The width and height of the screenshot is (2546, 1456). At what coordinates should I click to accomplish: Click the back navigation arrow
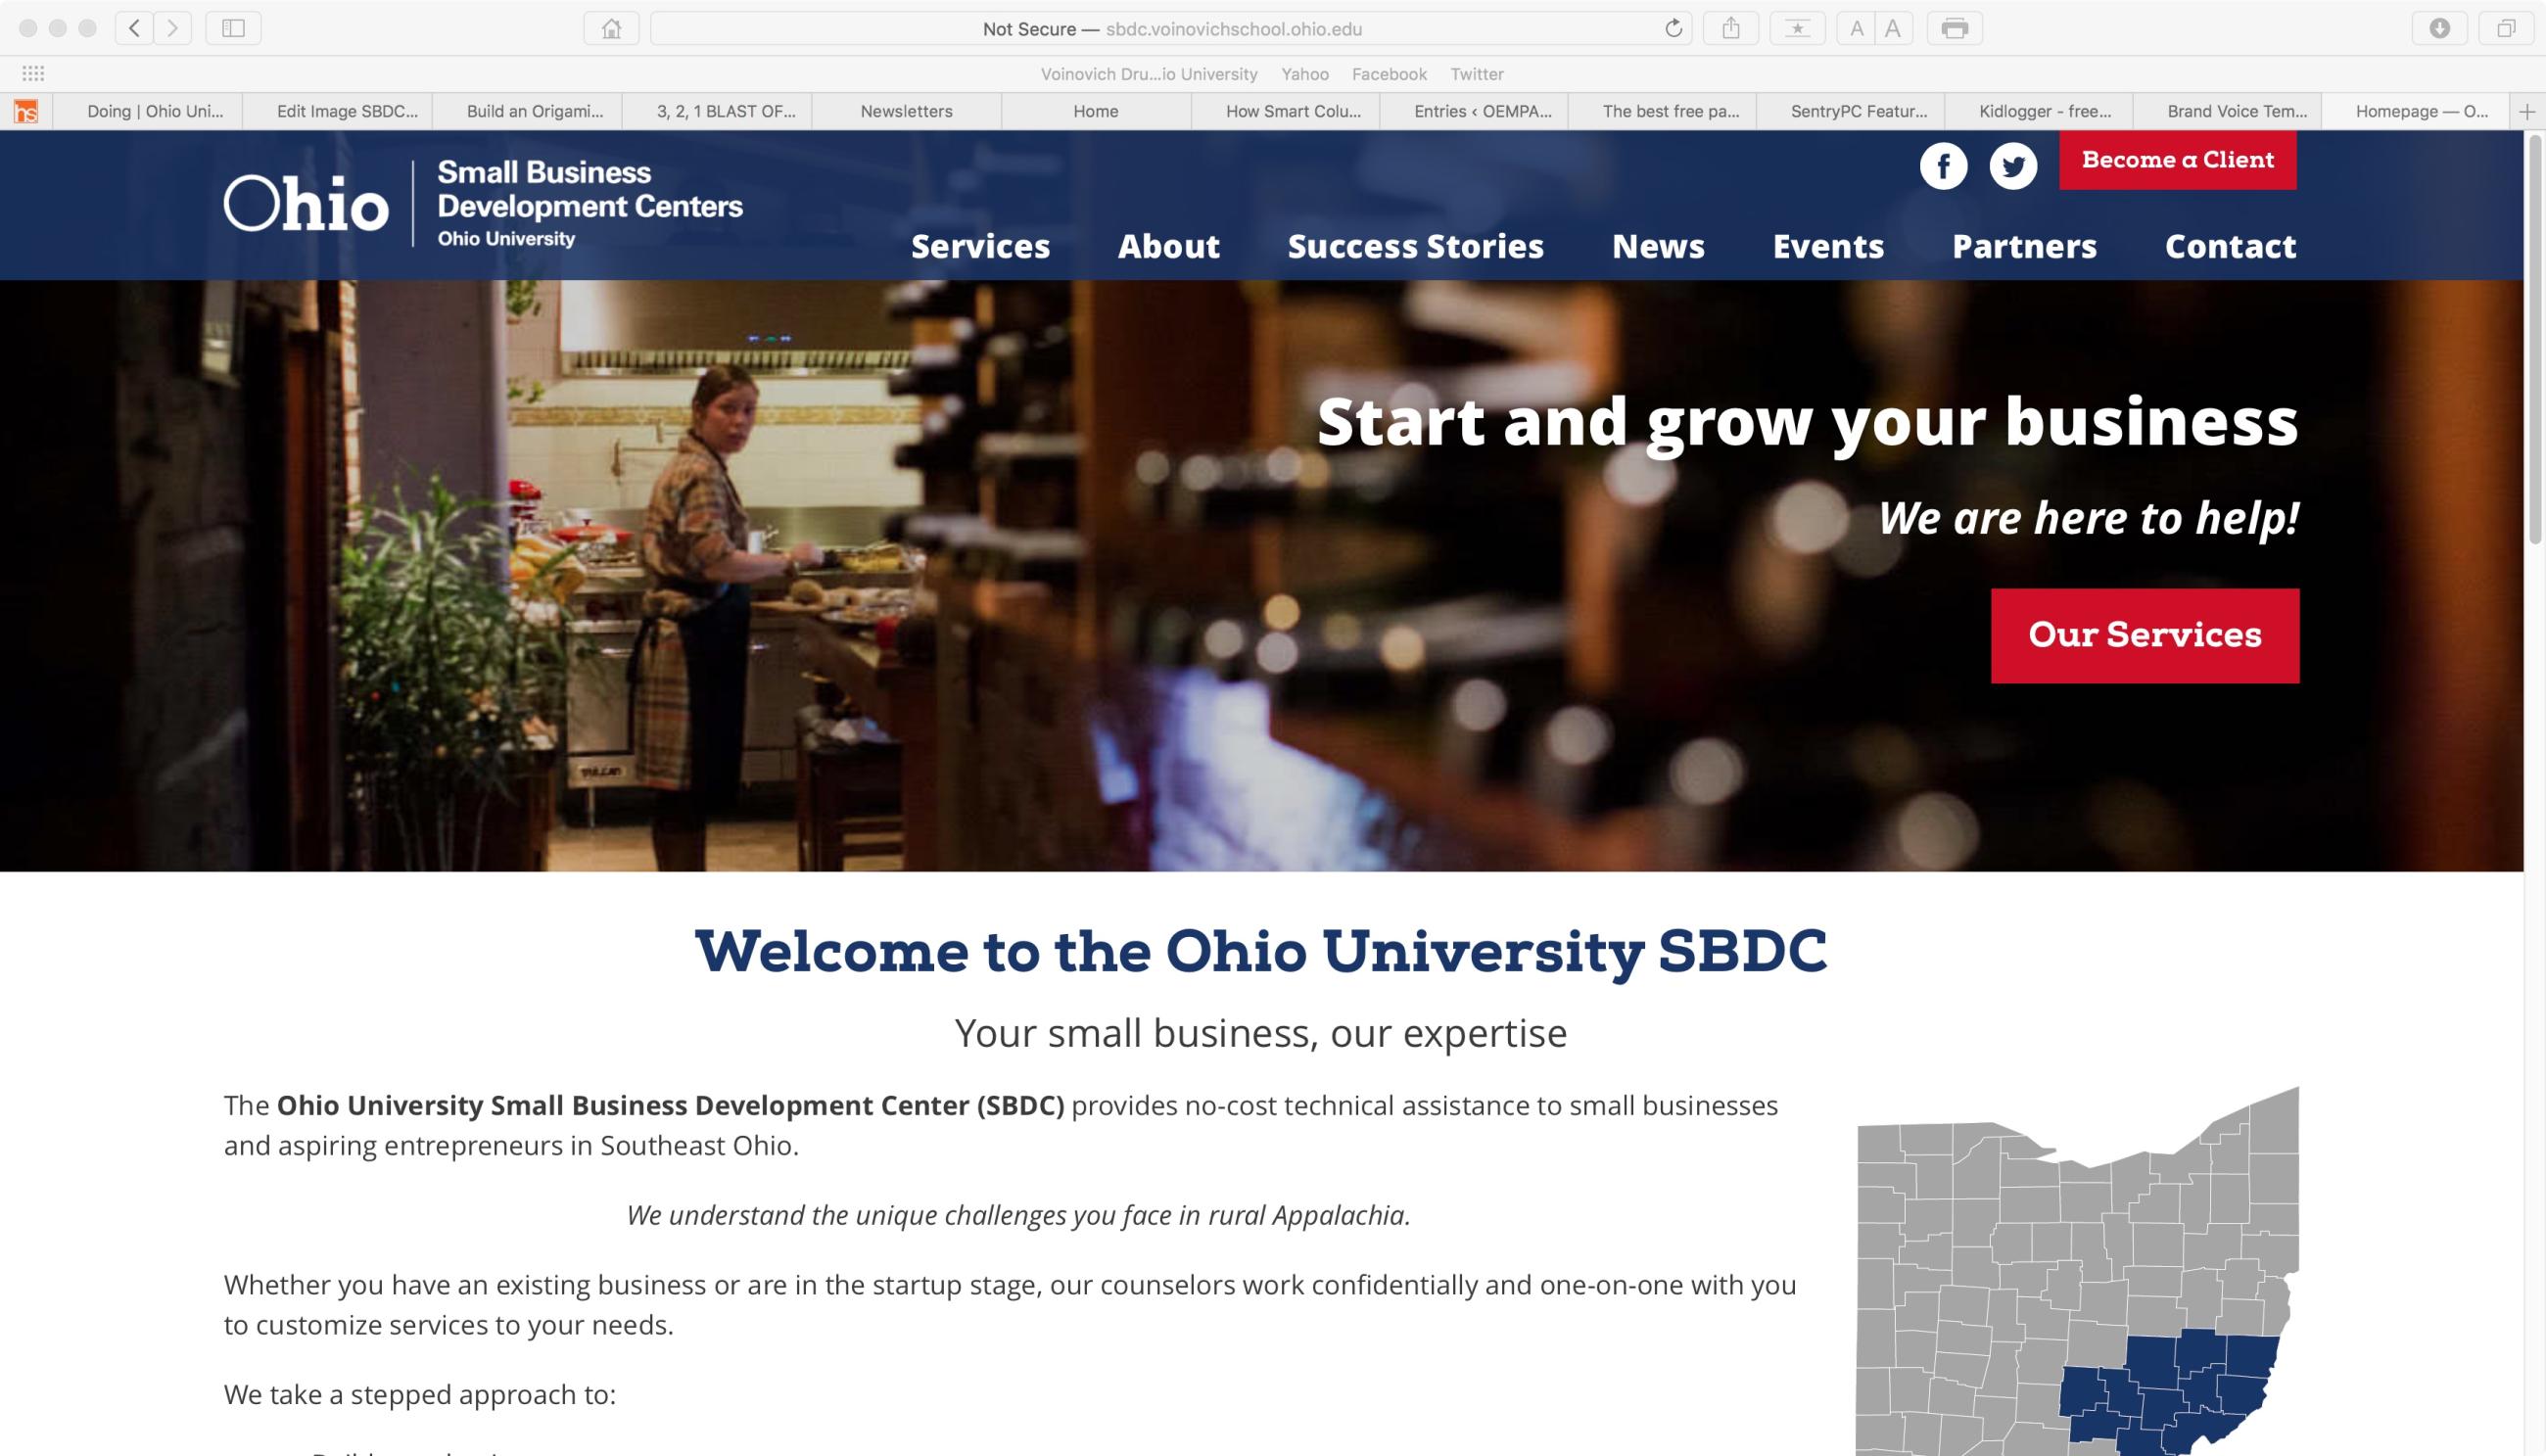133,28
